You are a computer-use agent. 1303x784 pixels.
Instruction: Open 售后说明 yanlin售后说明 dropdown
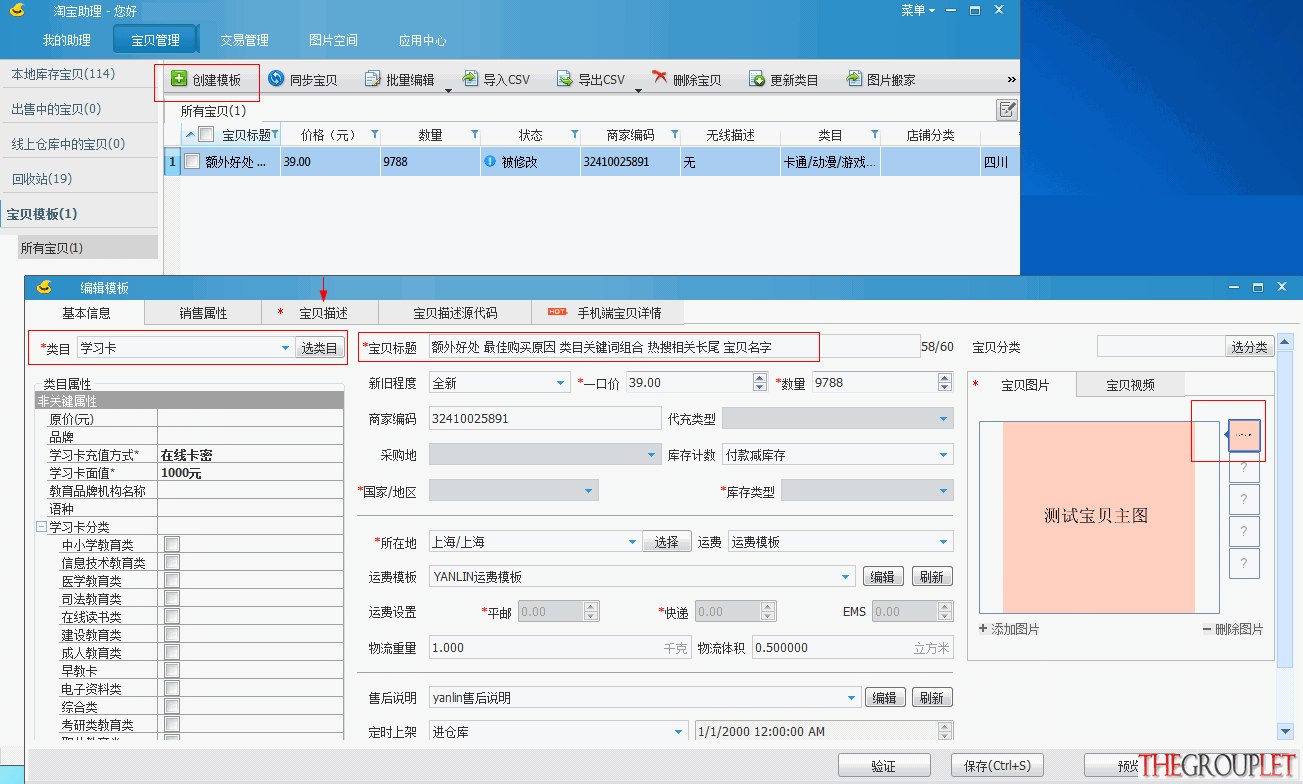[852, 697]
